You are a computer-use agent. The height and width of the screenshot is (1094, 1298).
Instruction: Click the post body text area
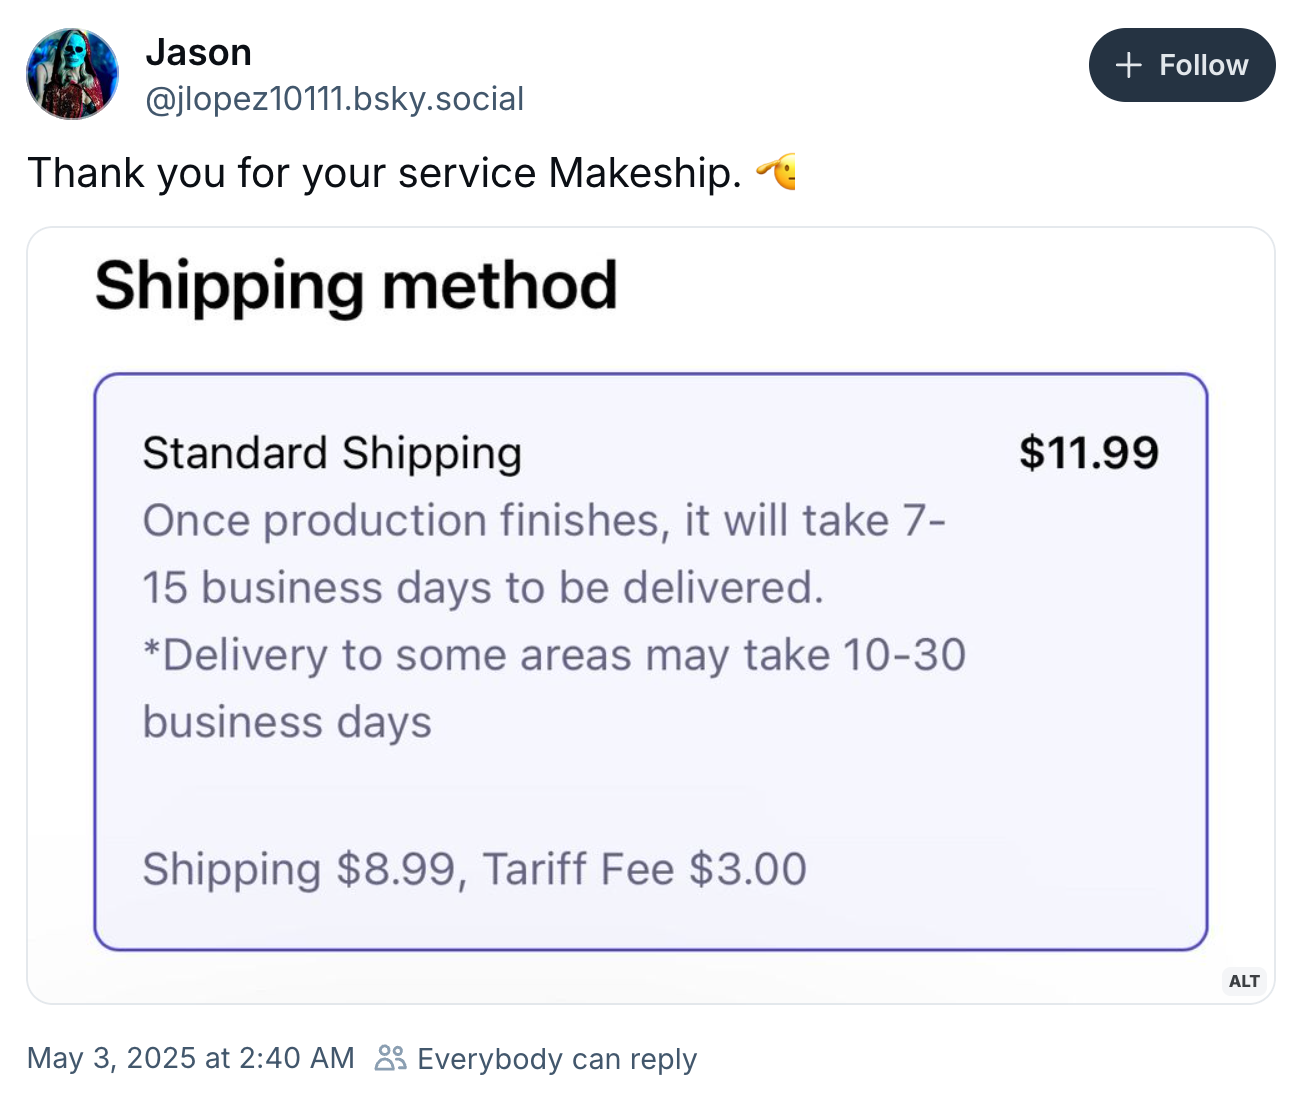pyautogui.click(x=400, y=173)
